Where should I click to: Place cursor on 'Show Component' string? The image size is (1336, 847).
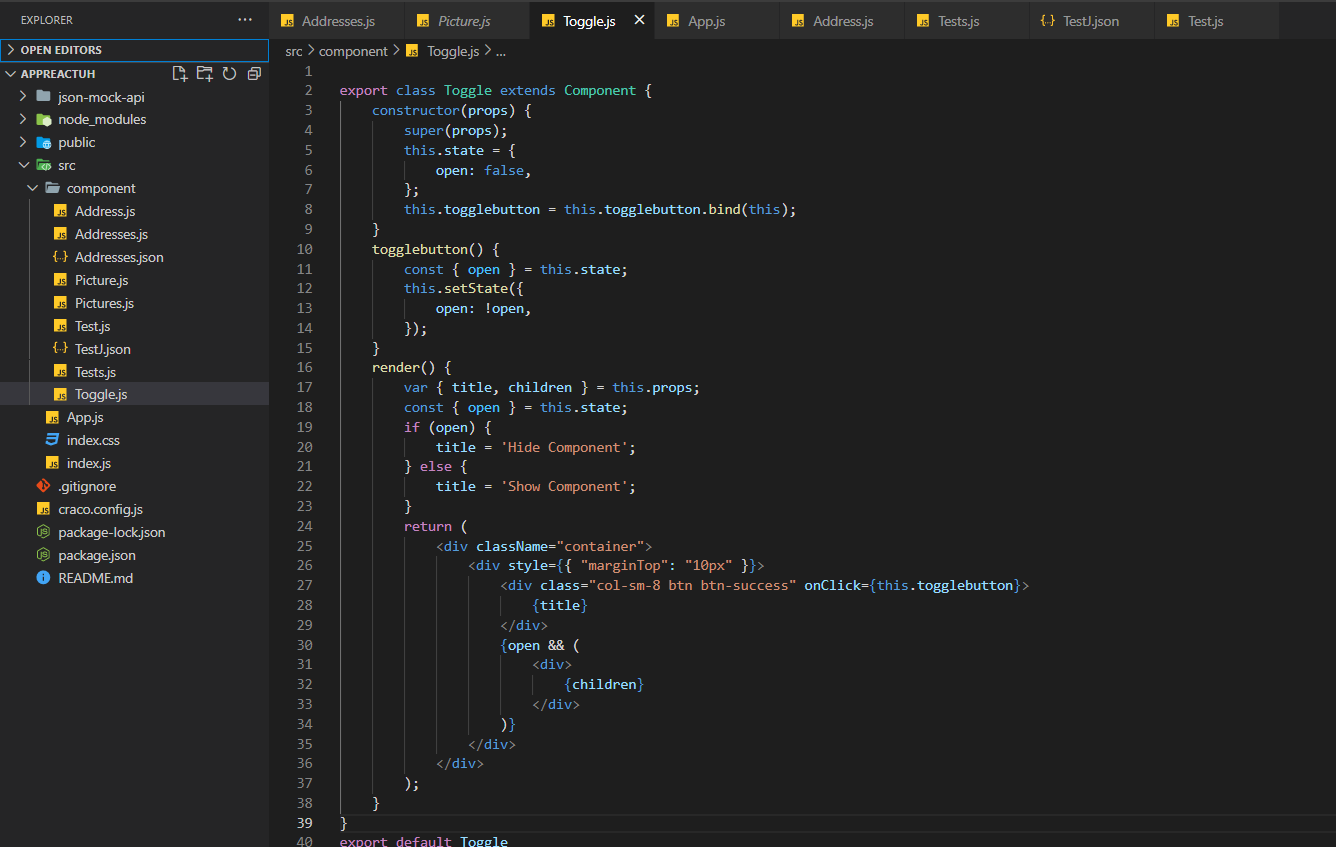[x=567, y=486]
